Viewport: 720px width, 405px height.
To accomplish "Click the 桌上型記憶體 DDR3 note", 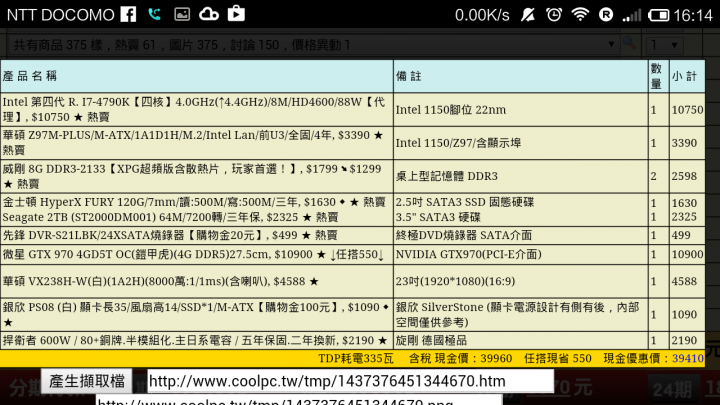I will [447, 176].
